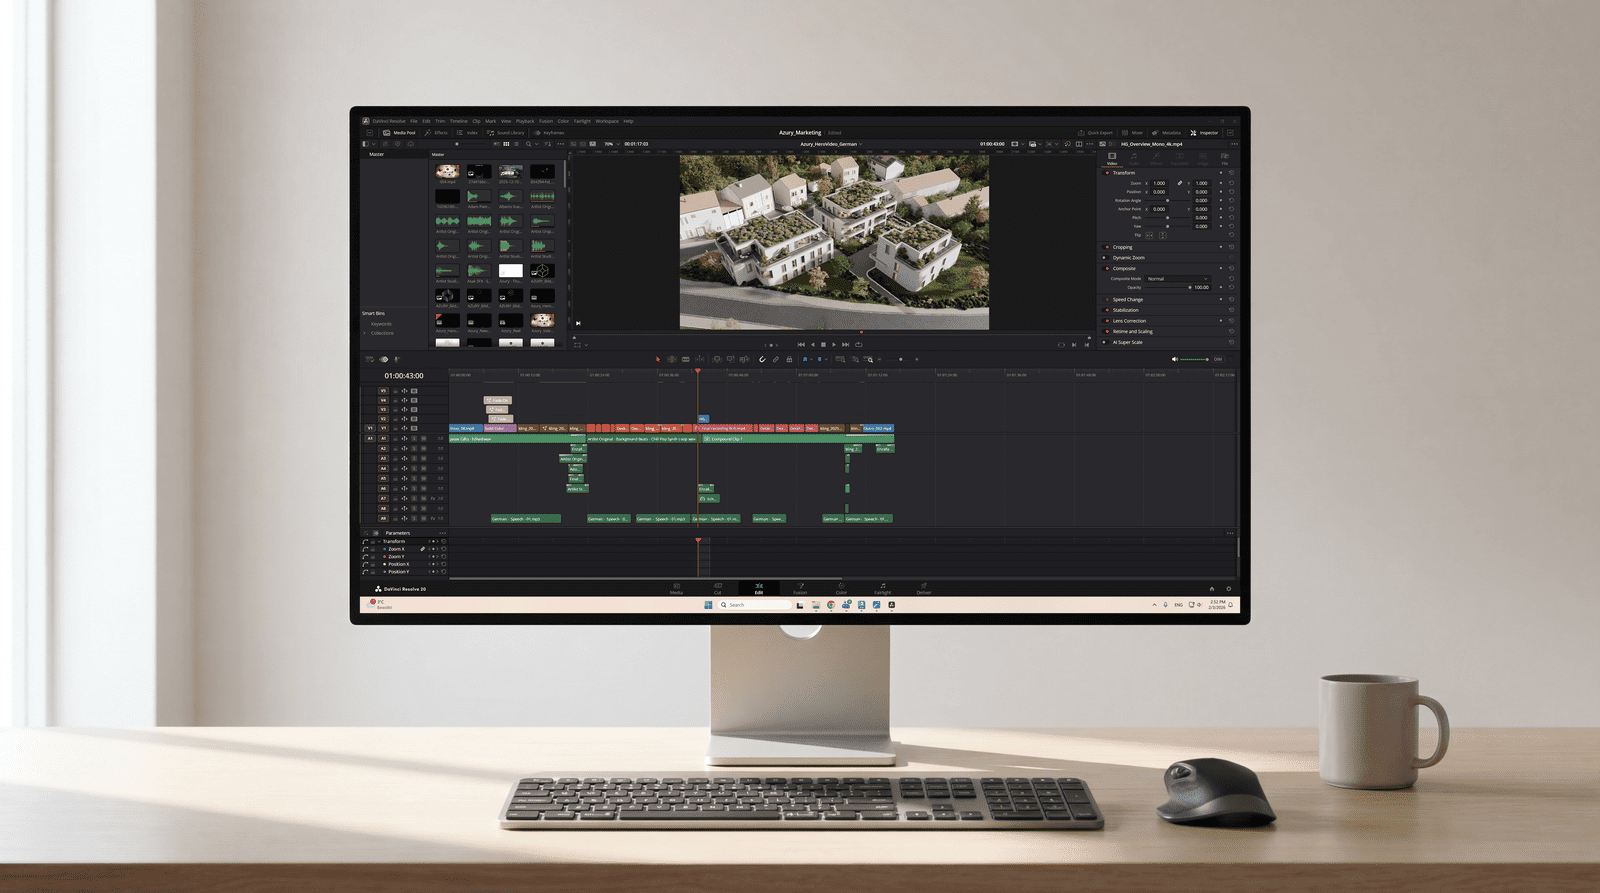Collapse Transform row in keyframes Parameters panel
Image resolution: width=1600 pixels, height=893 pixels.
click(379, 541)
